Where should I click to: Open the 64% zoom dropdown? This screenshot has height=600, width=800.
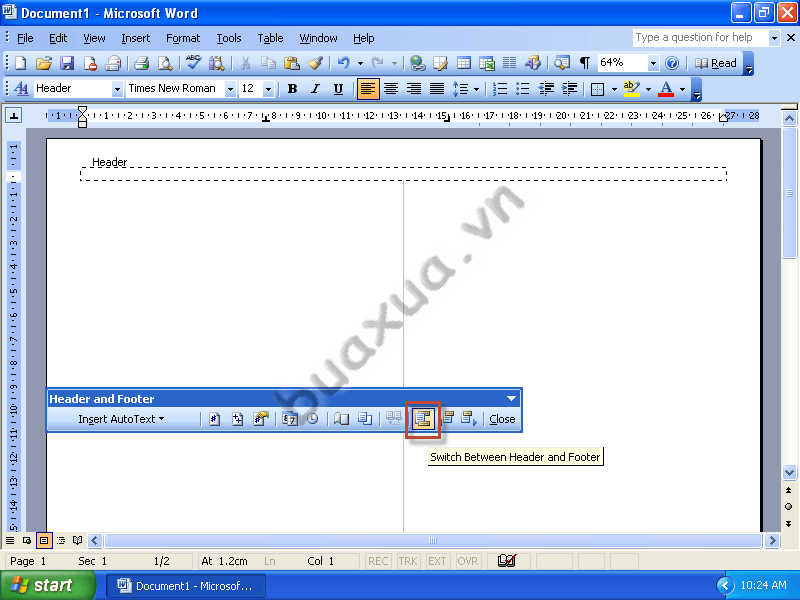coord(653,63)
